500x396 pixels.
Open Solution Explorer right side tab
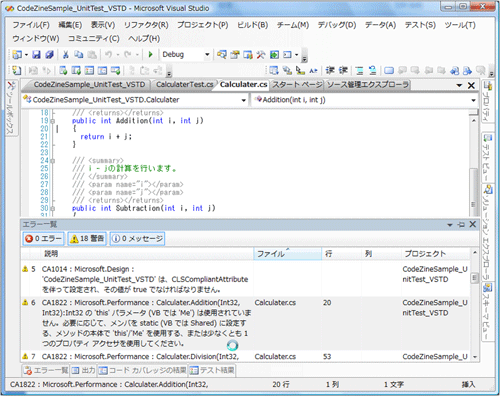point(488,232)
